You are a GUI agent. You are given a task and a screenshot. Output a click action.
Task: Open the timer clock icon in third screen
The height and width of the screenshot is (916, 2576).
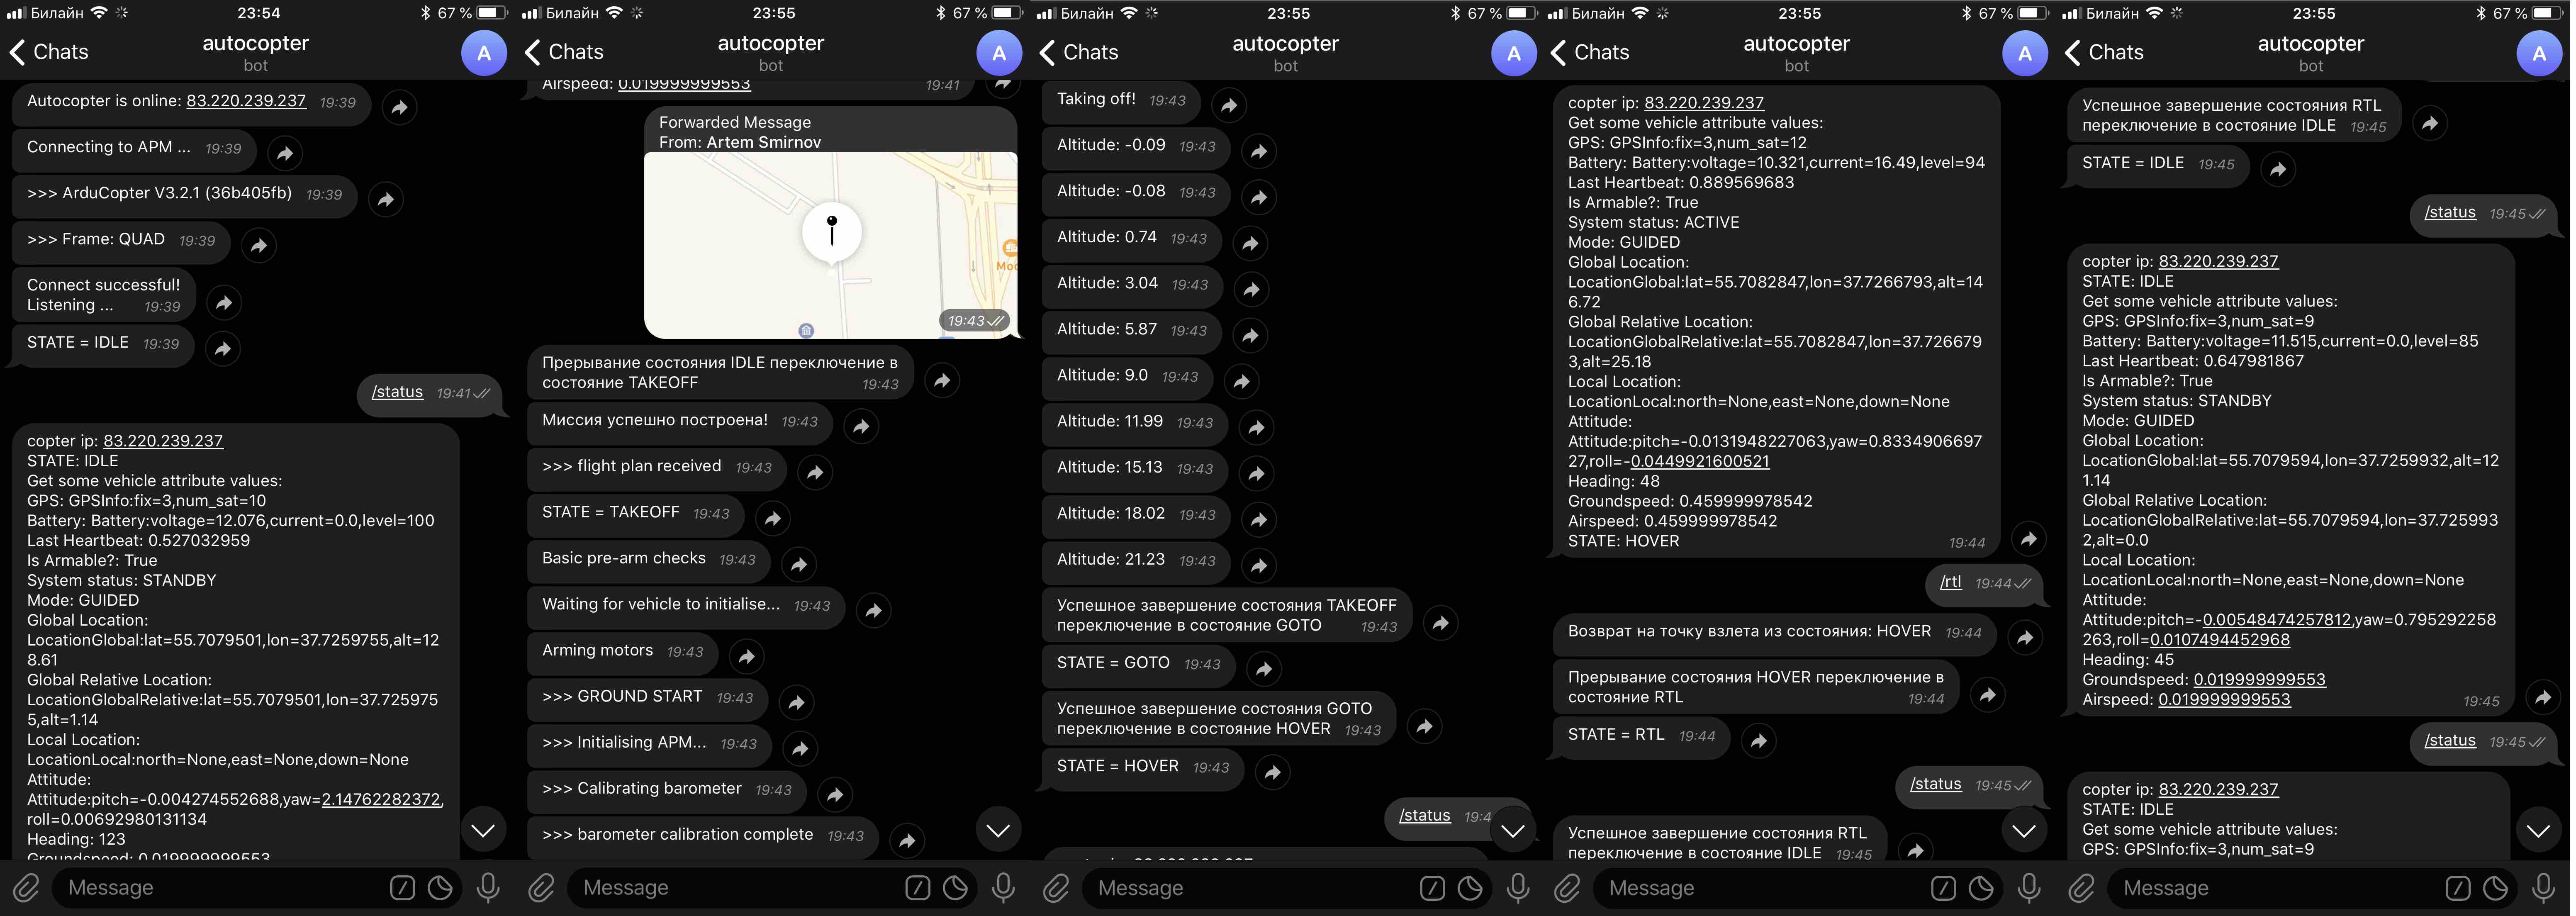point(1470,888)
